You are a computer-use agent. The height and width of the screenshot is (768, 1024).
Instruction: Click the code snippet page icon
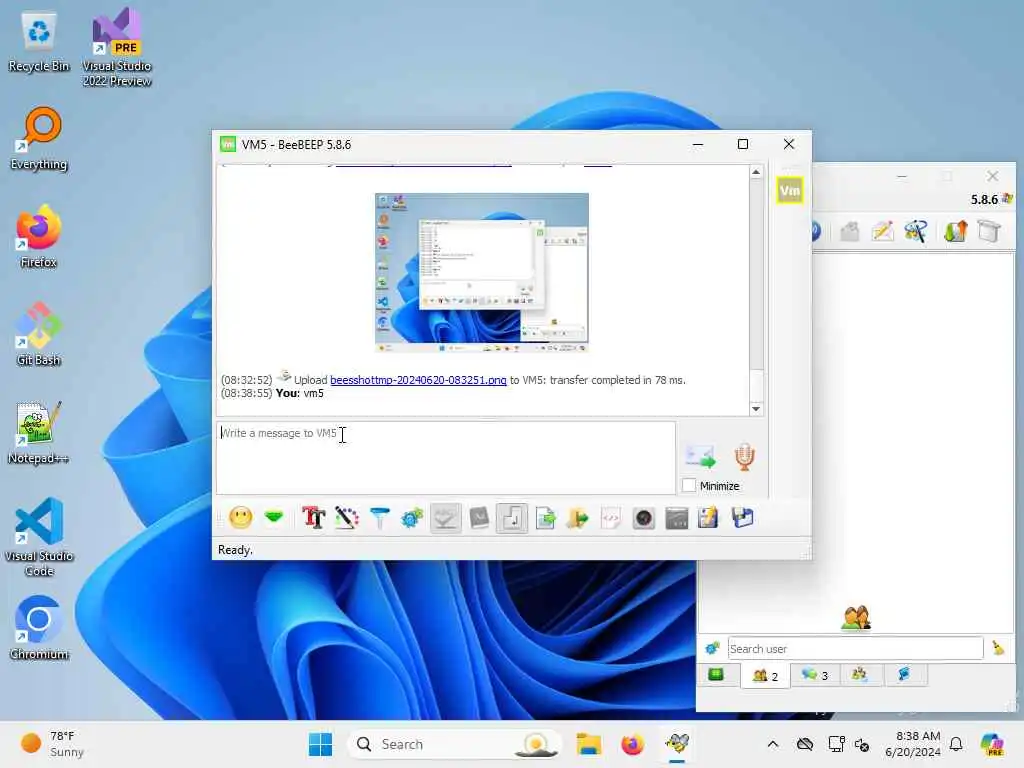point(611,518)
